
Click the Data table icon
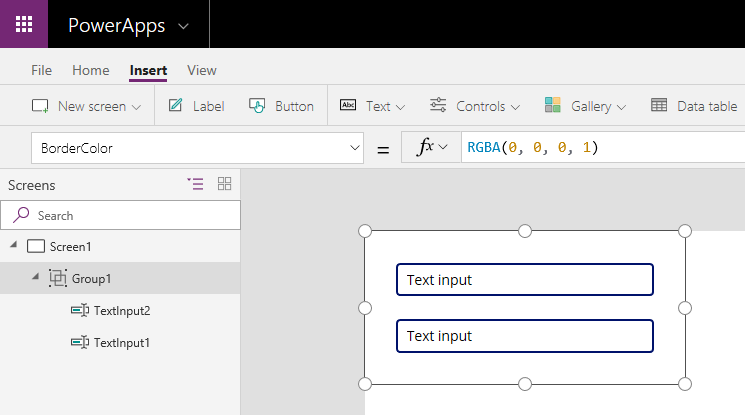pyautogui.click(x=659, y=106)
